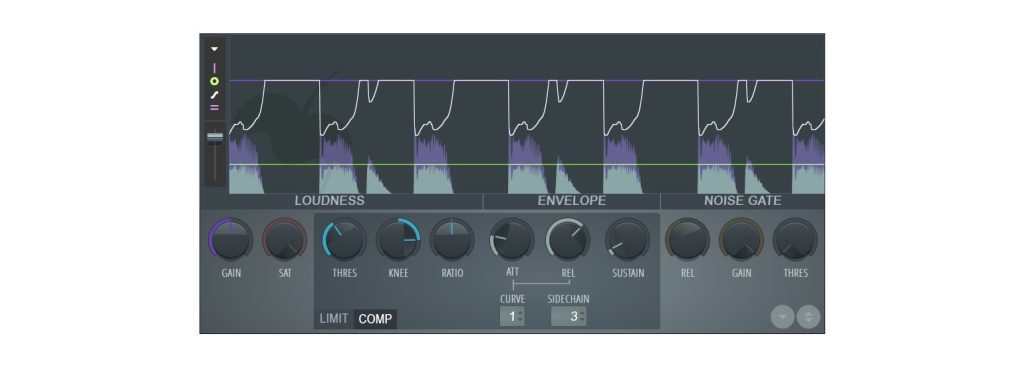
Task: Toggle the purple vertical line display icon
Action: (214, 68)
